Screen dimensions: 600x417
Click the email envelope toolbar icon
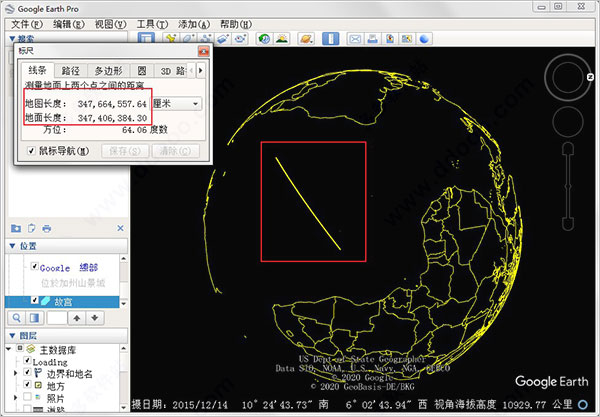(x=355, y=39)
